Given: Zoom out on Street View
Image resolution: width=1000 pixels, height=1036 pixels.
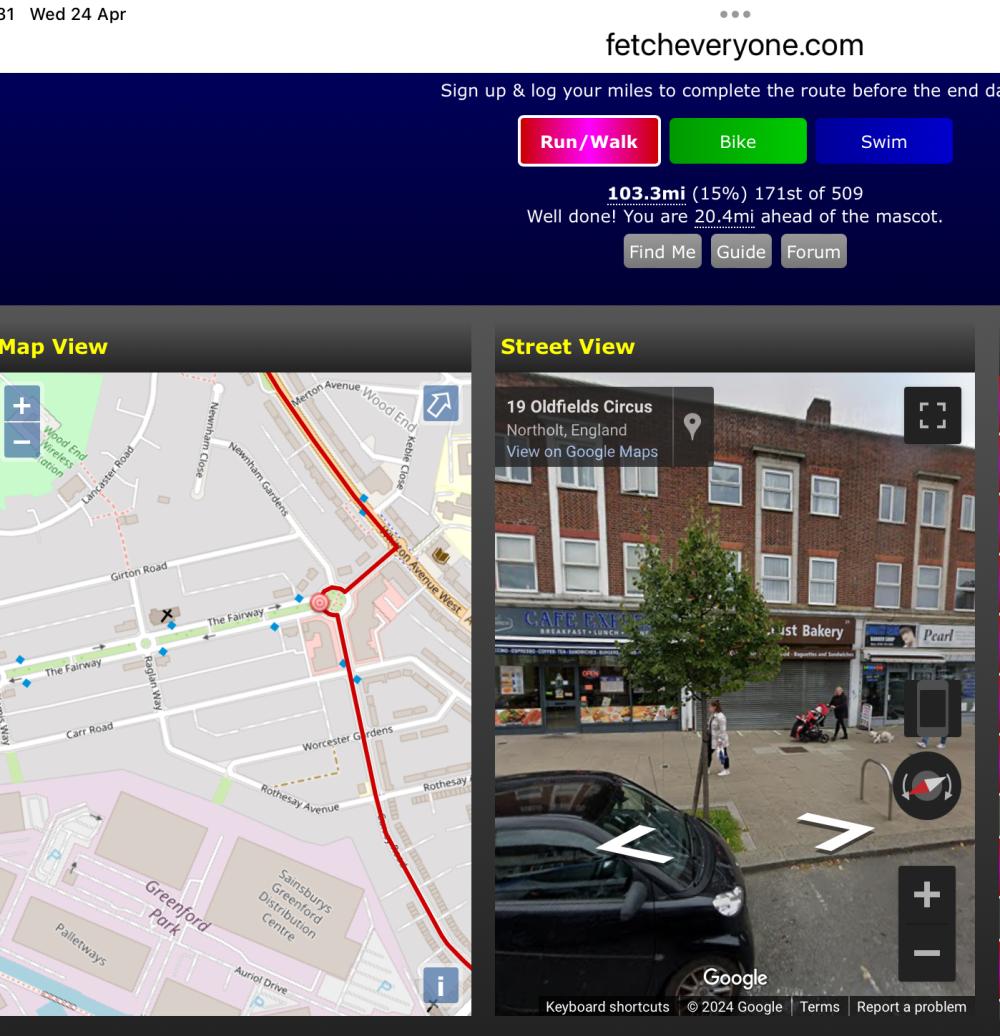Looking at the screenshot, I should [927, 952].
